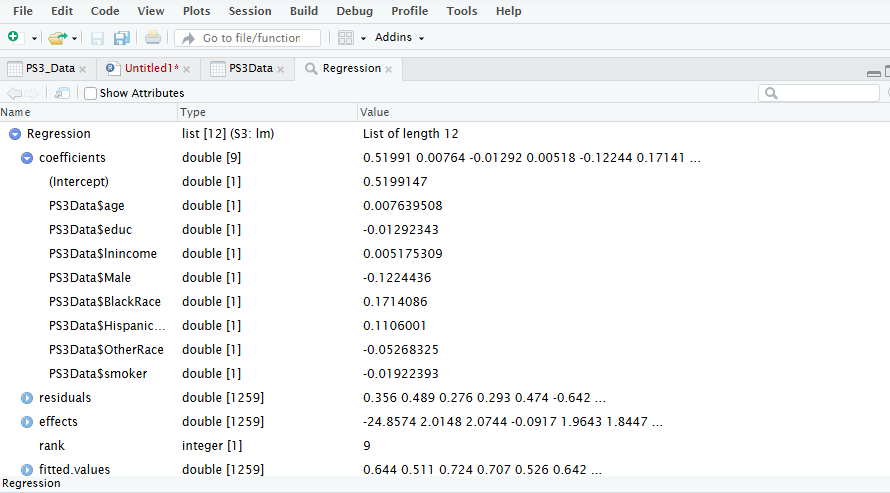Click 'List of length 12' value
This screenshot has width=890, height=493.
tap(410, 134)
